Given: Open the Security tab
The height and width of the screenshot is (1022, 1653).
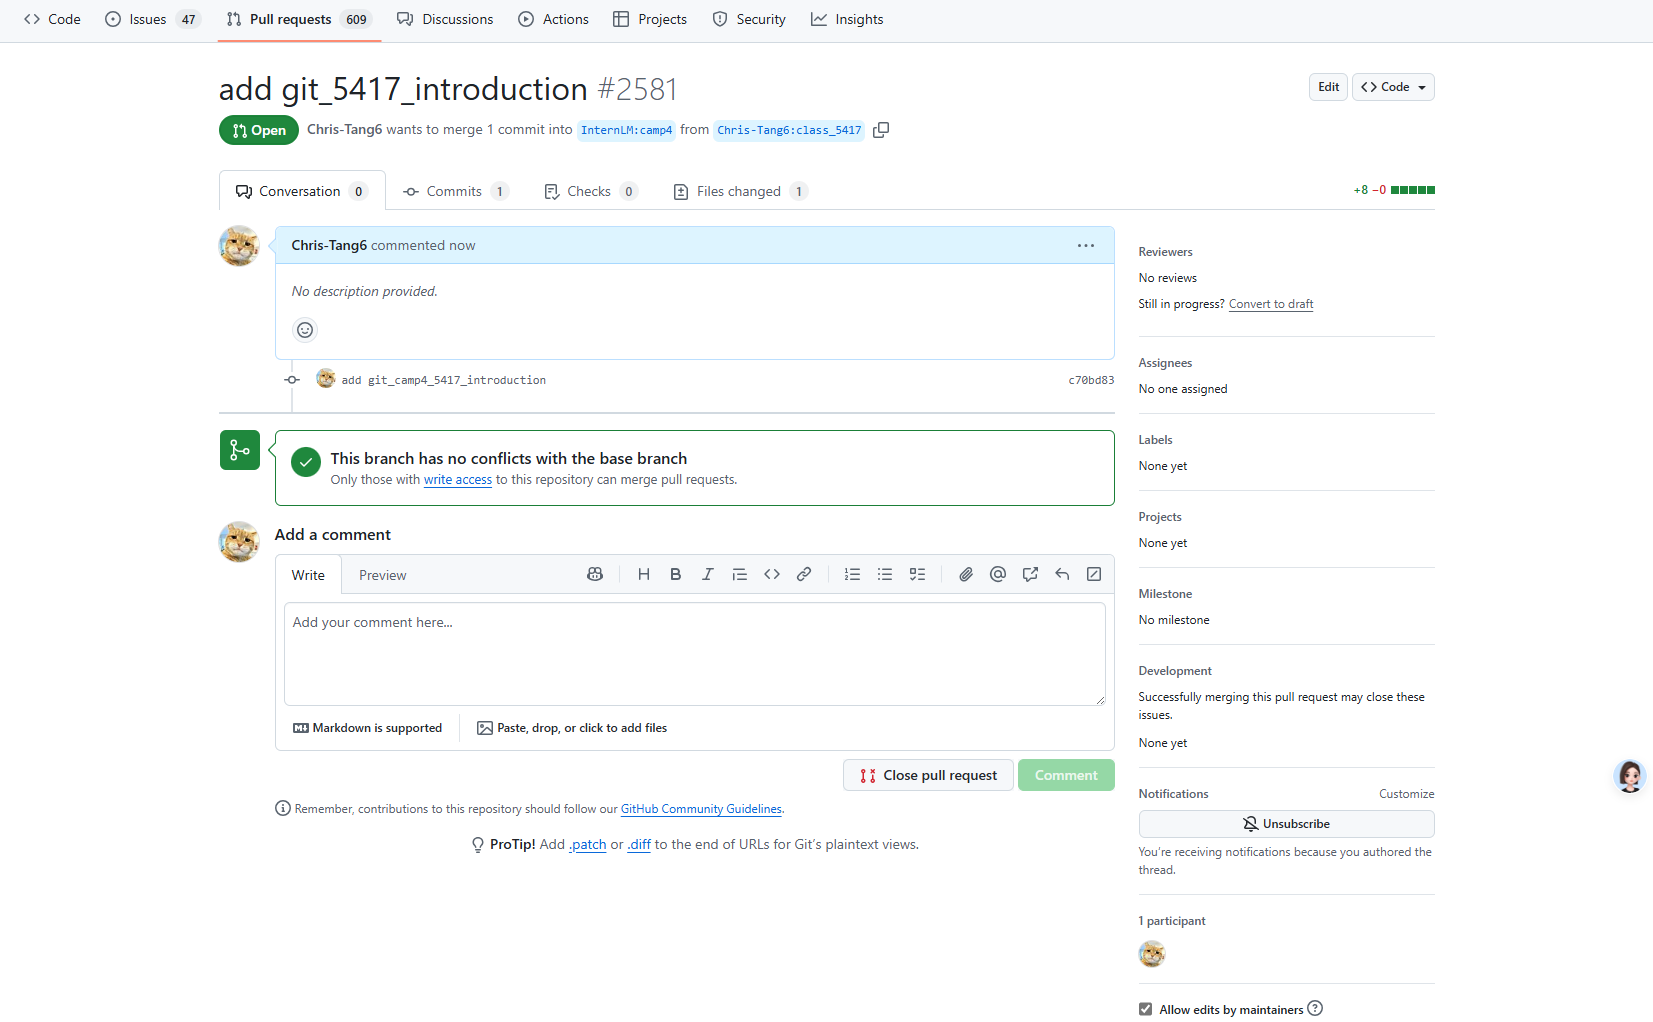Looking at the screenshot, I should (749, 19).
